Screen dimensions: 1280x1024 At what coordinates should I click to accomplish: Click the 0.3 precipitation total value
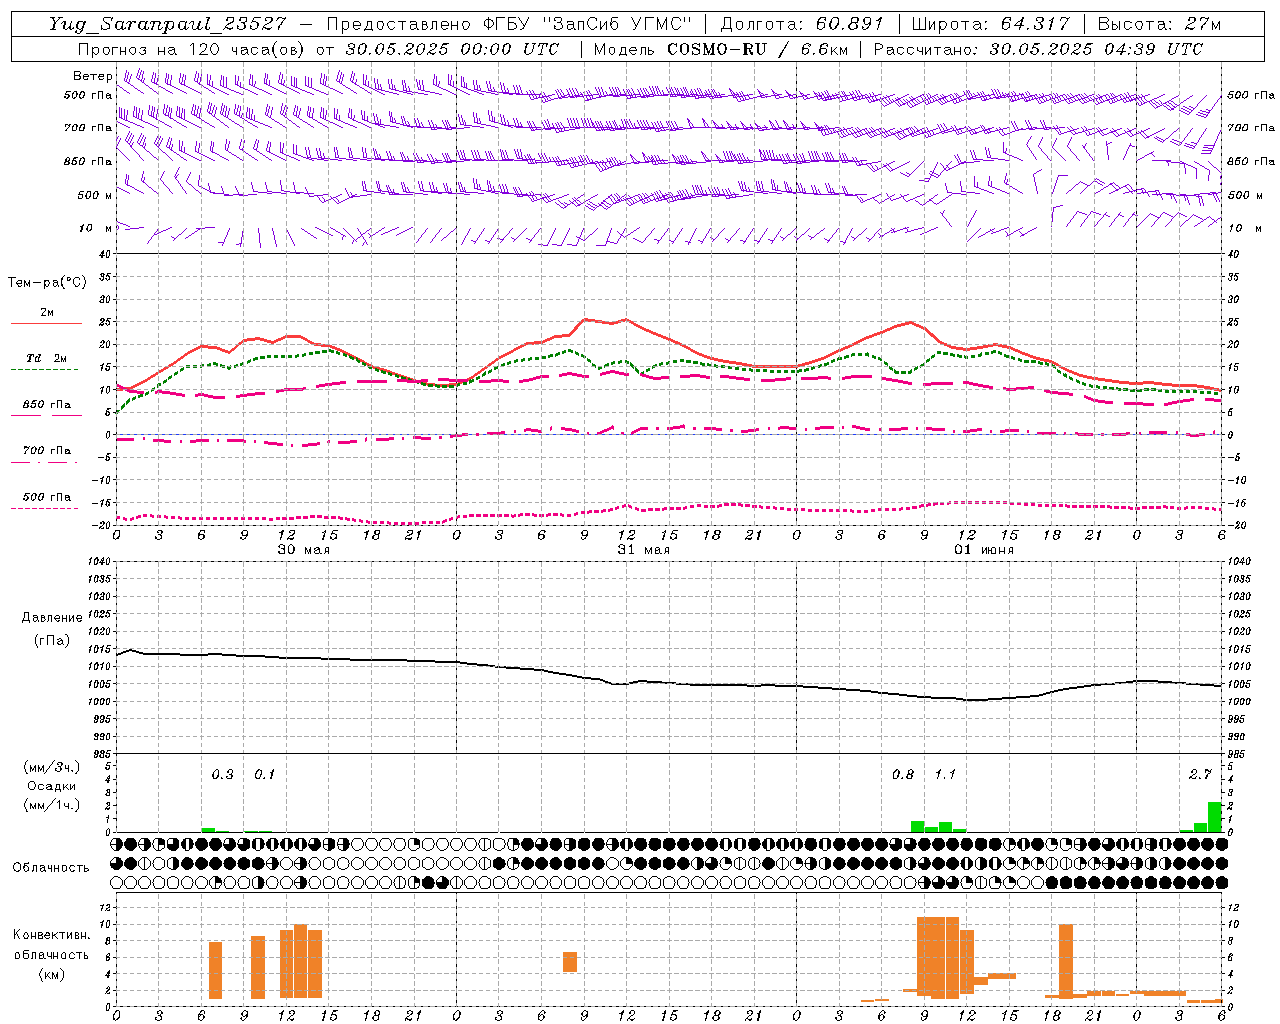222,774
